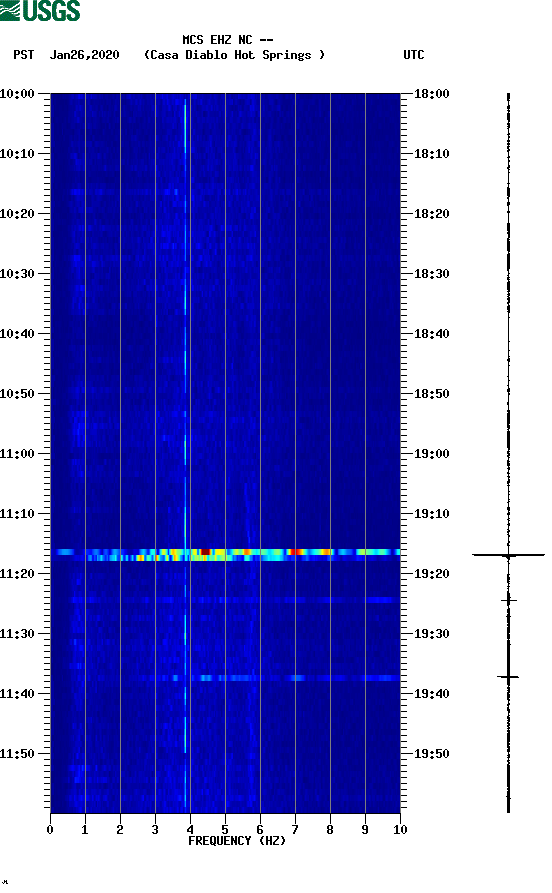Click the 8 Hz frequency axis label
The width and height of the screenshot is (552, 893).
pyautogui.click(x=330, y=830)
